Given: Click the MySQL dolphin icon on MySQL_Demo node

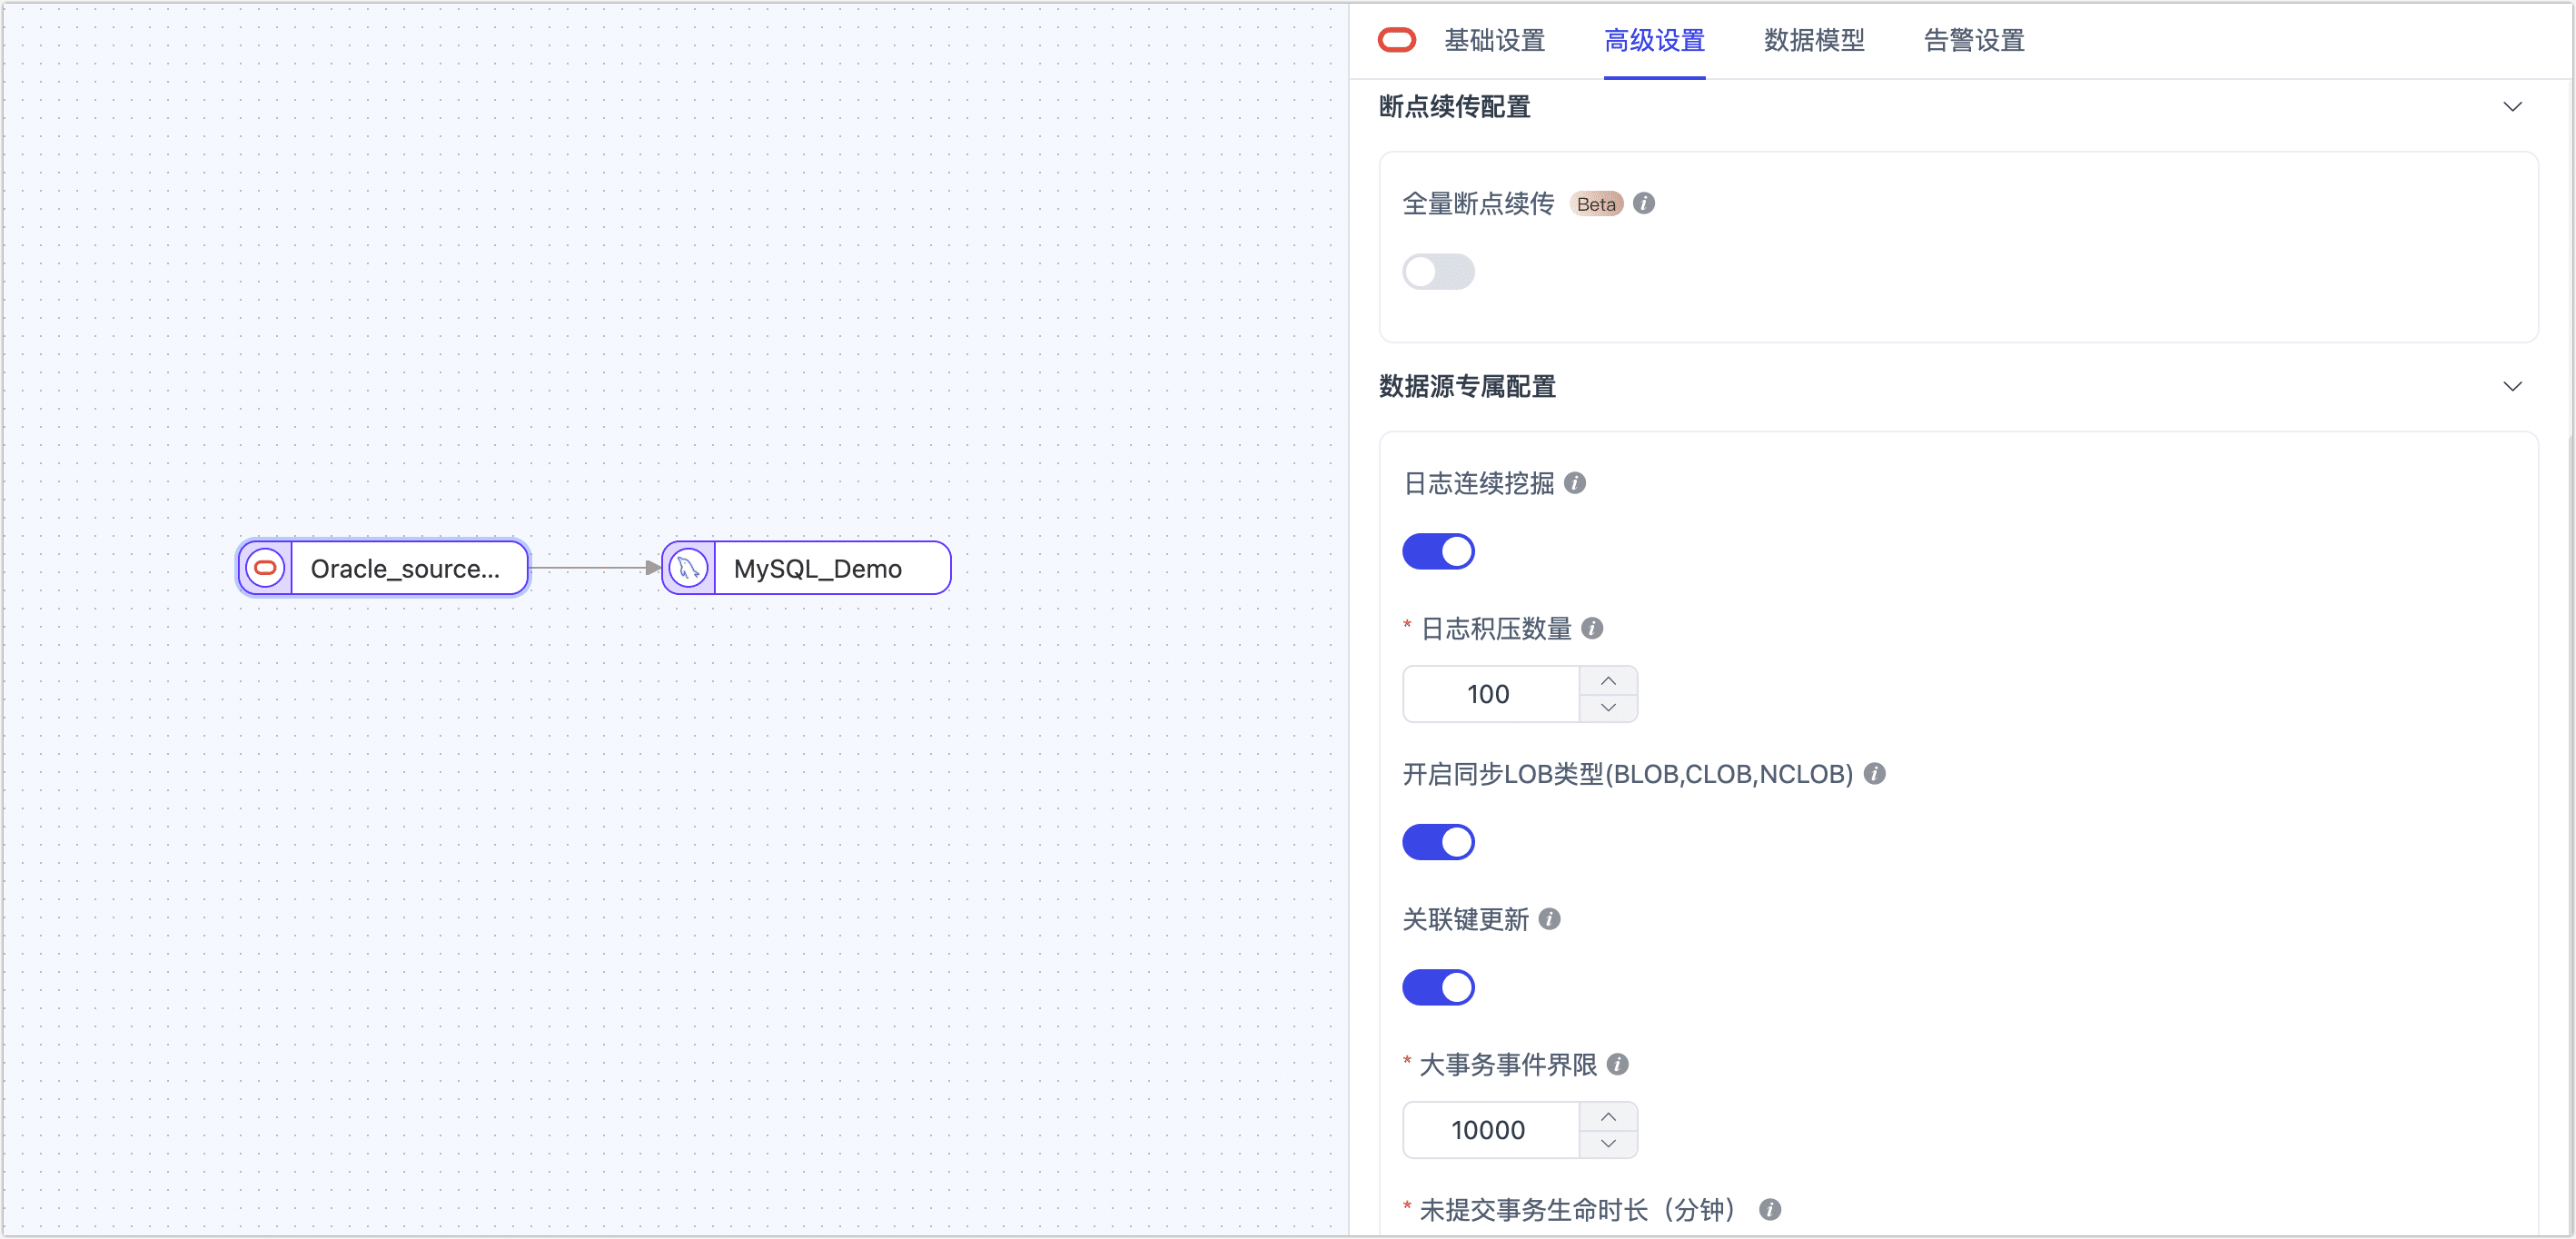Looking at the screenshot, I should point(688,567).
